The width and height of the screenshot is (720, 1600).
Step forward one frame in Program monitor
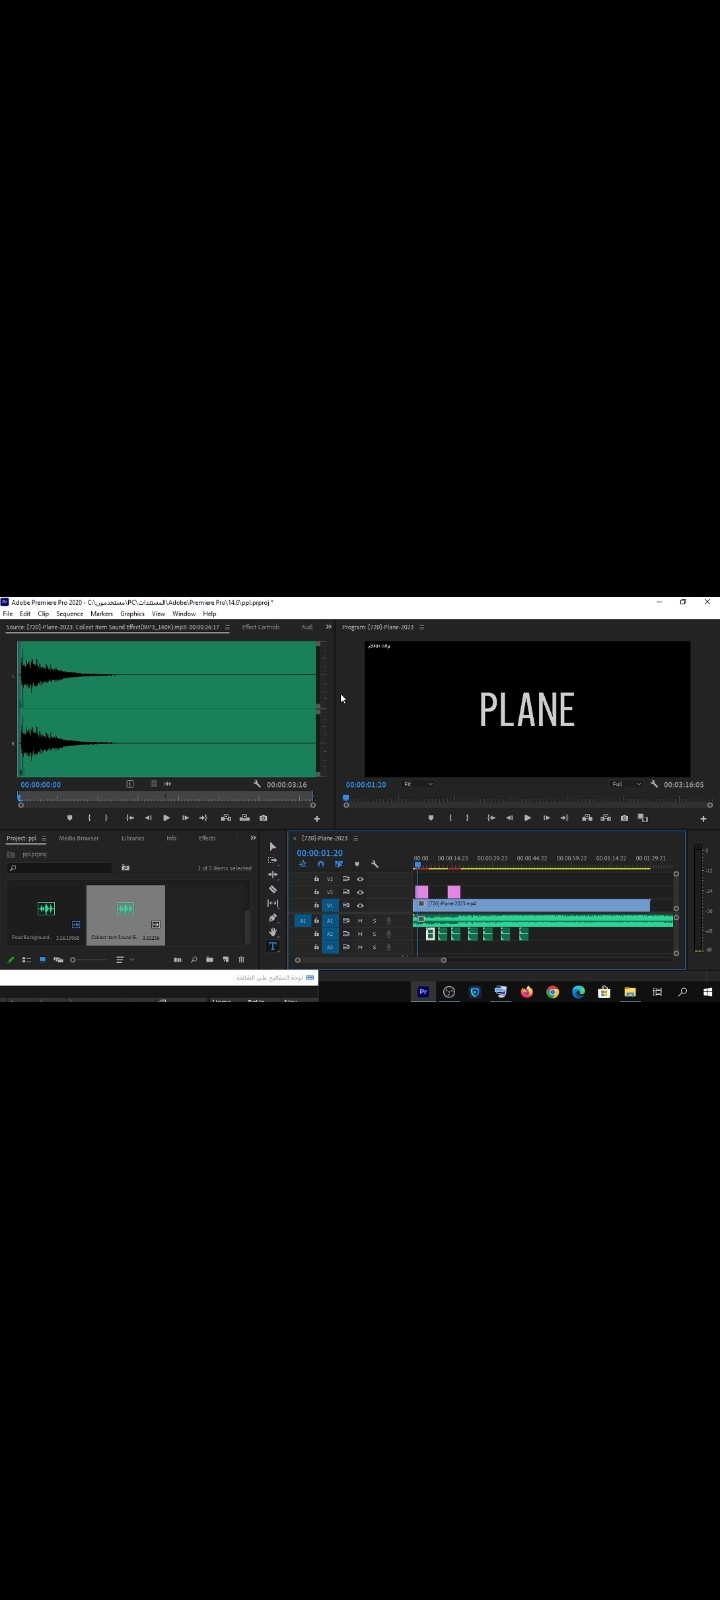coord(546,818)
